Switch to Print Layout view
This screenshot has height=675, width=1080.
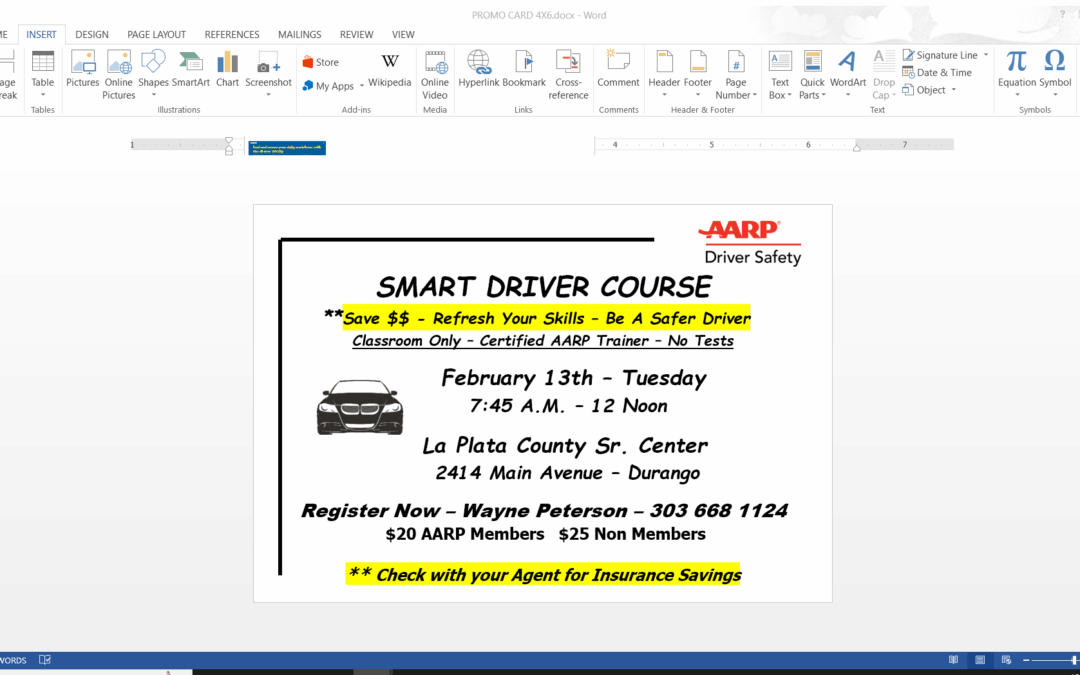tap(980, 660)
